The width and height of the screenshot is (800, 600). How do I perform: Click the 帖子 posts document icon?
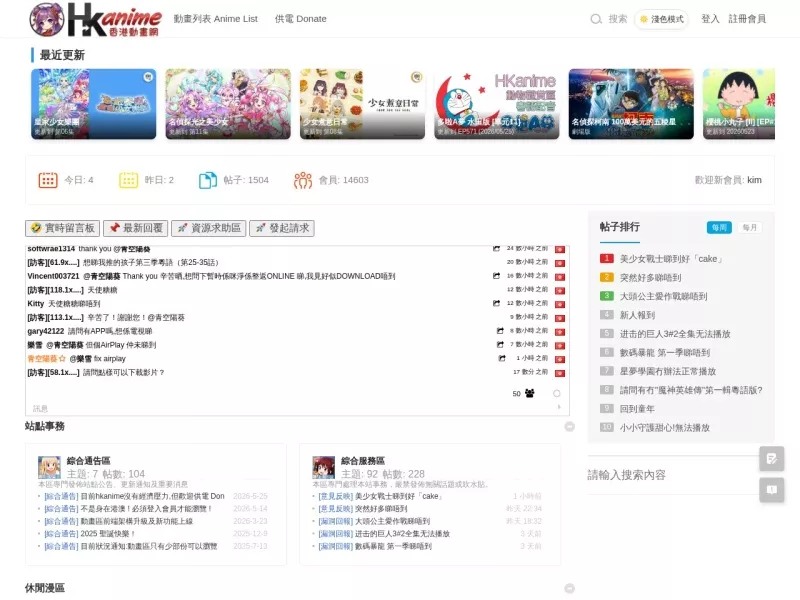click(208, 180)
